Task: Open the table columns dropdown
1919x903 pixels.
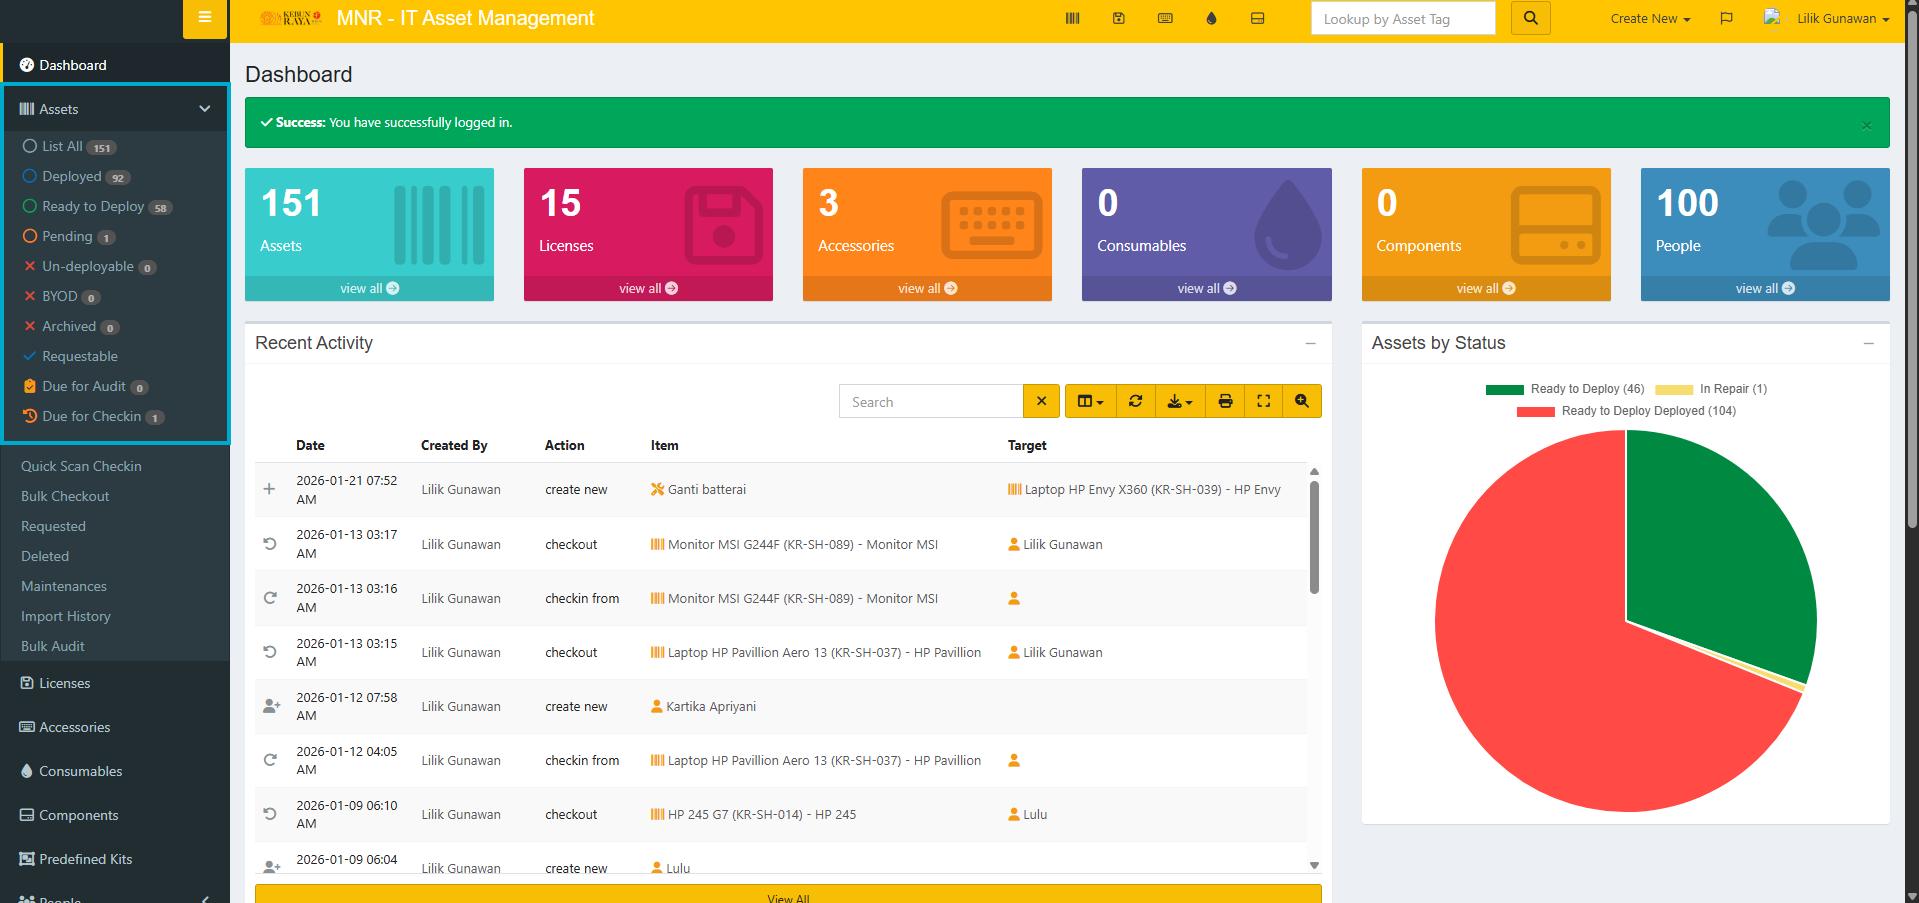Action: coord(1090,401)
